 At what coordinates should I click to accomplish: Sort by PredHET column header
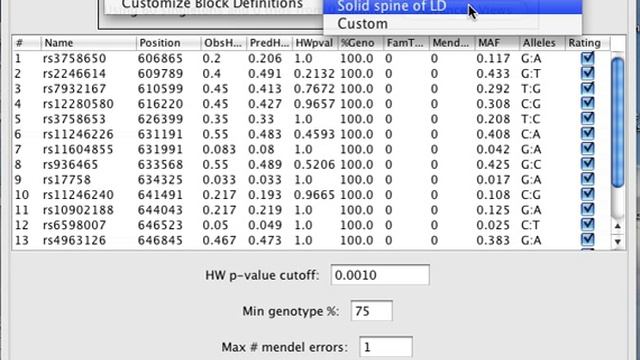[x=269, y=43]
